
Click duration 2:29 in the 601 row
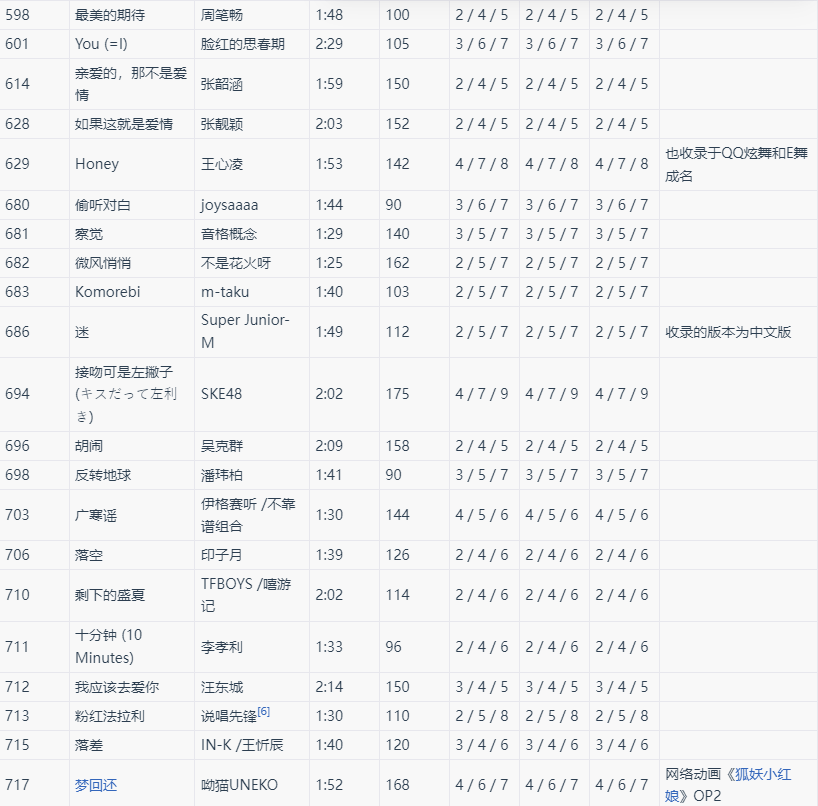click(x=329, y=44)
